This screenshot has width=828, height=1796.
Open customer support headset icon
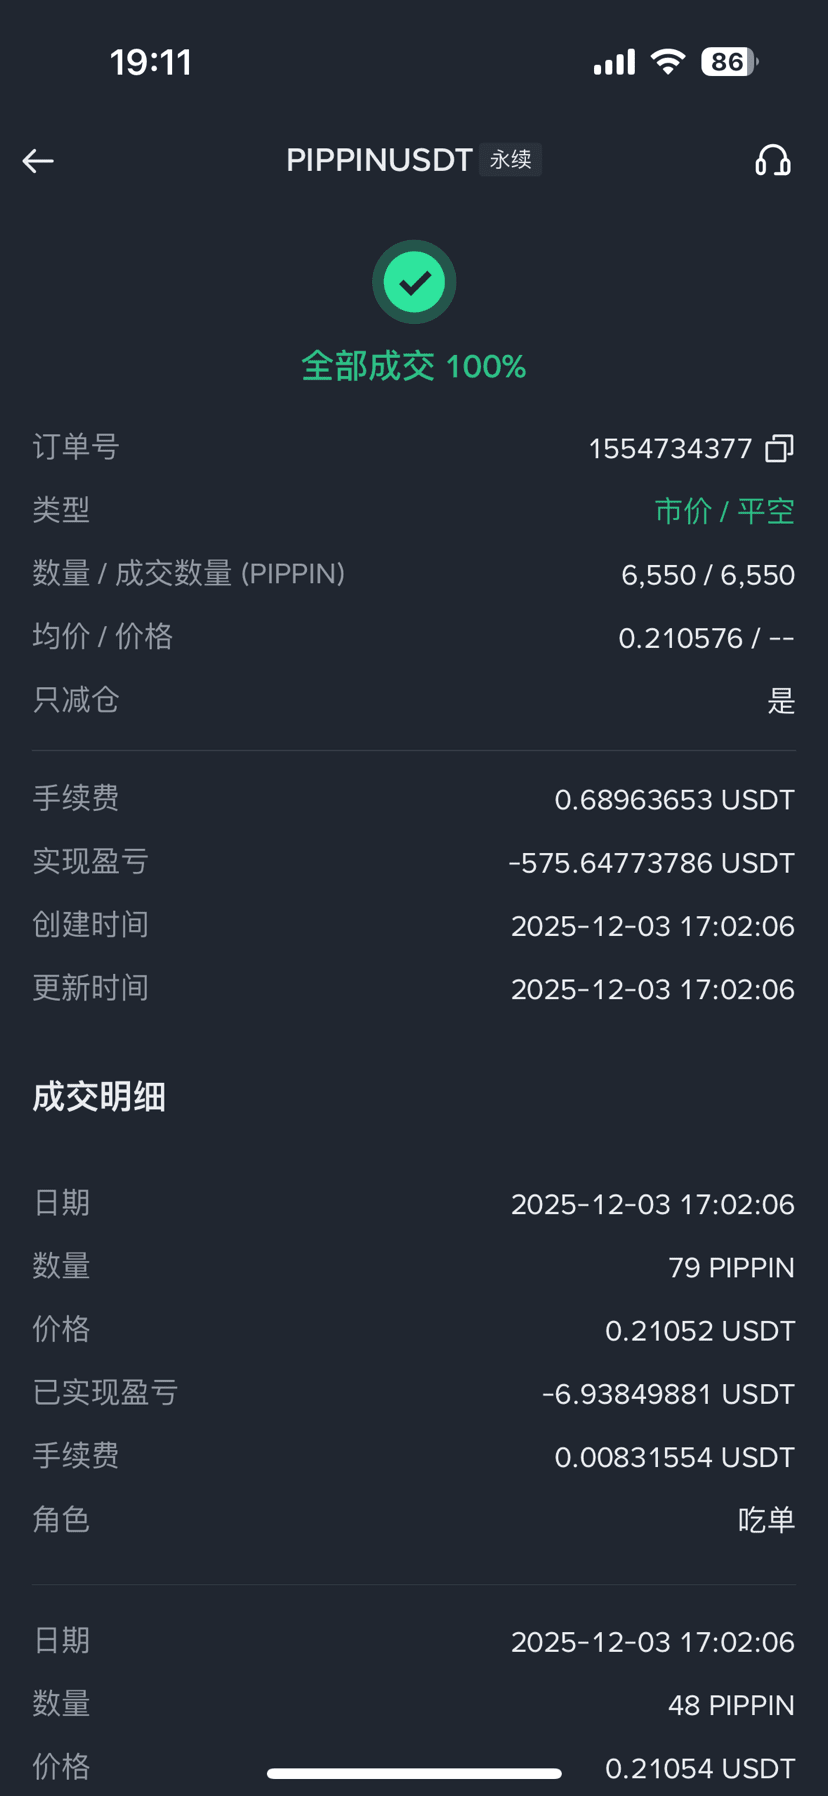click(772, 160)
